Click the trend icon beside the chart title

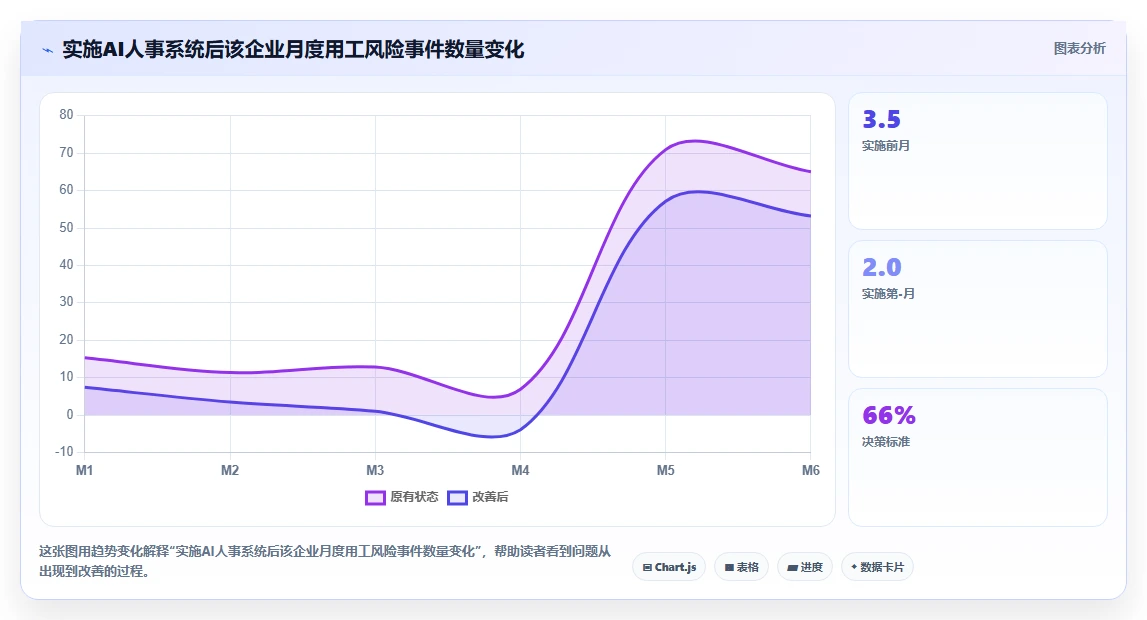pos(48,50)
